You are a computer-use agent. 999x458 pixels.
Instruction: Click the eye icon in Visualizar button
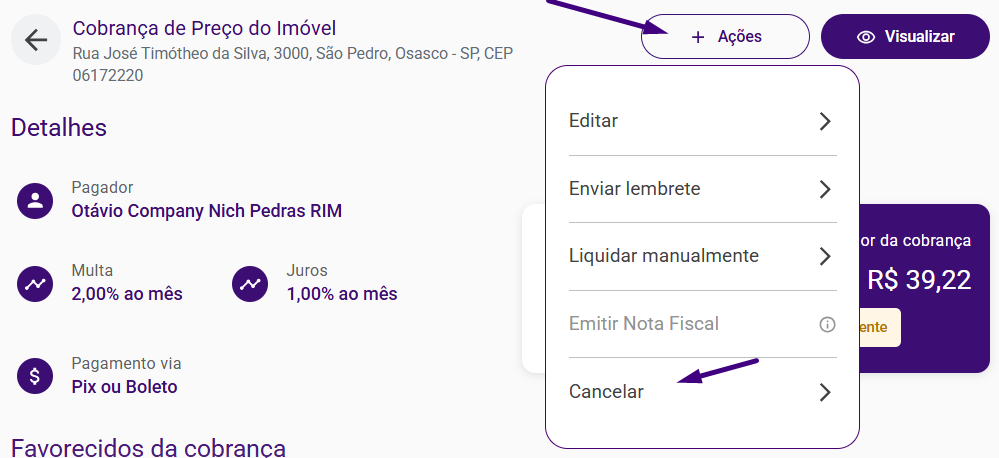tap(865, 37)
